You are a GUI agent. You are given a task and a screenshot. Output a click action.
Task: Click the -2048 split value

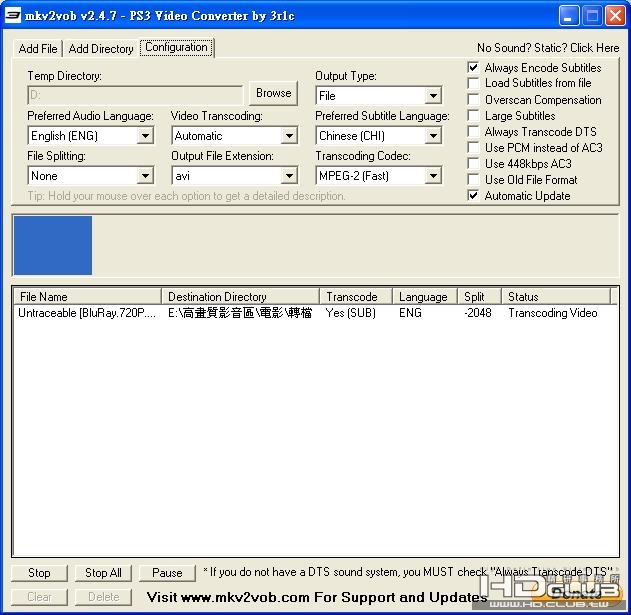478,313
